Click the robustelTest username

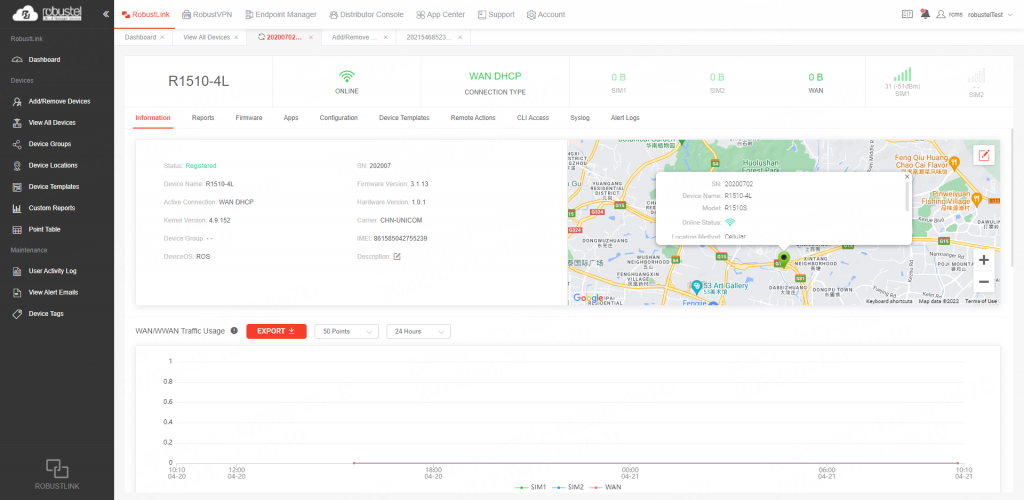tap(985, 14)
